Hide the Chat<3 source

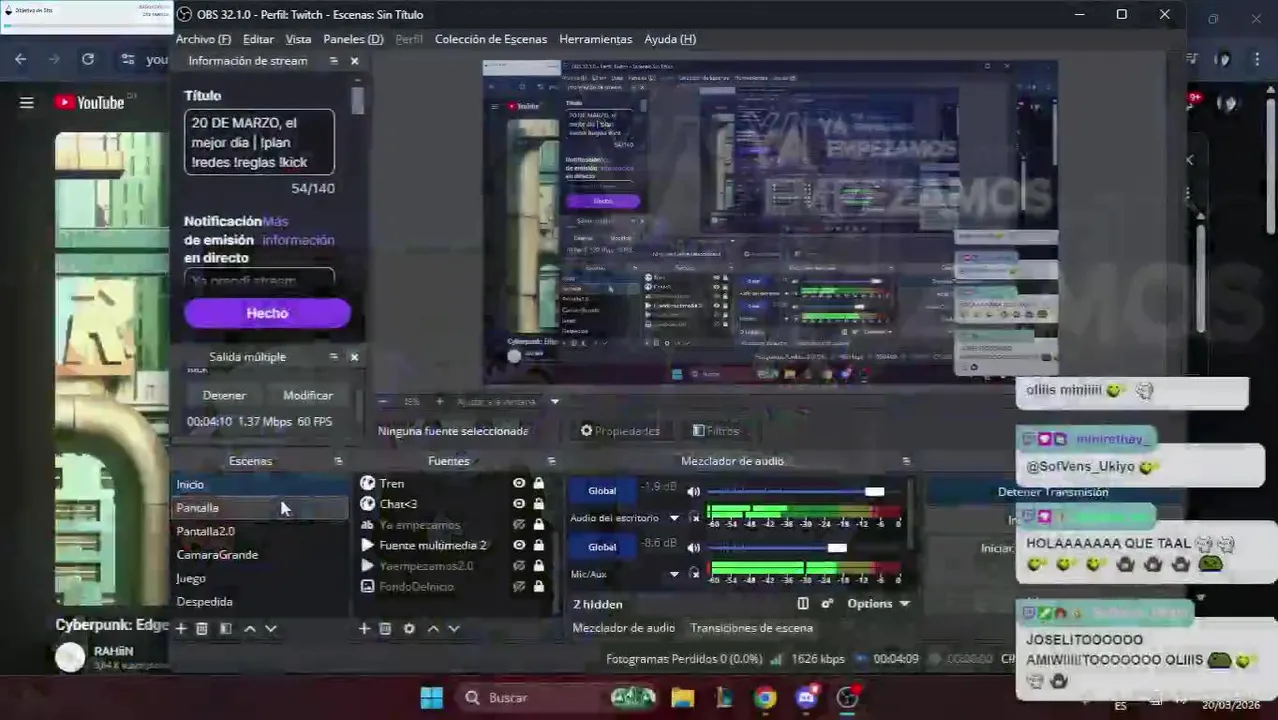[519, 504]
